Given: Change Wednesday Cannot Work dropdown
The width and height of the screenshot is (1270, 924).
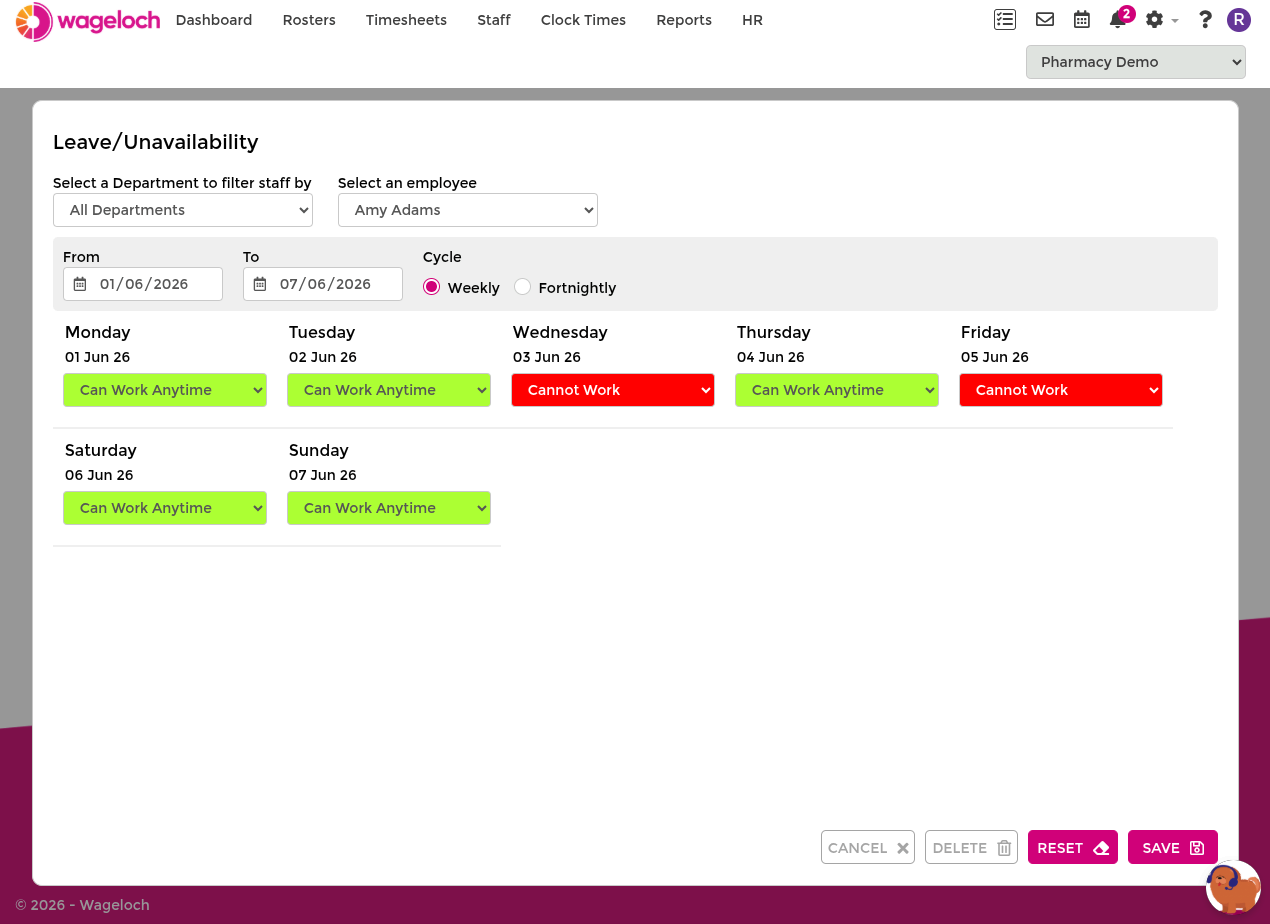Looking at the screenshot, I should tap(613, 390).
